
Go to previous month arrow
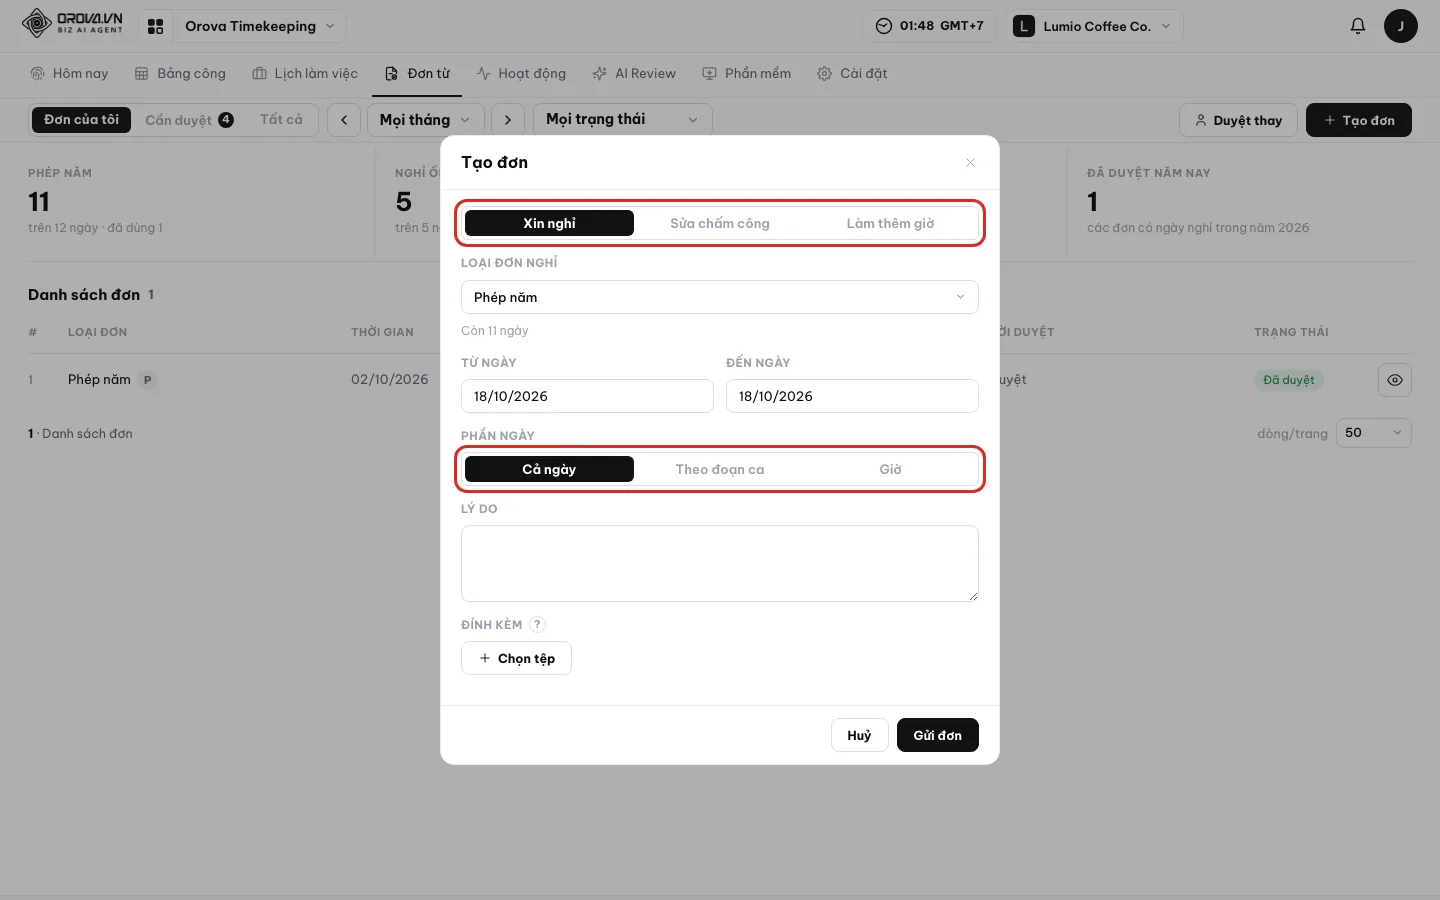[x=344, y=120]
